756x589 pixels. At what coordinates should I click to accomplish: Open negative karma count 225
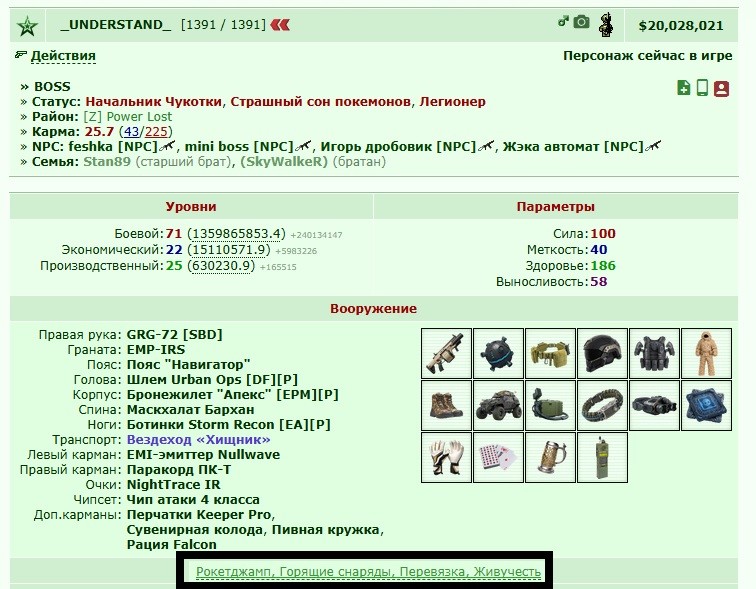click(x=156, y=132)
